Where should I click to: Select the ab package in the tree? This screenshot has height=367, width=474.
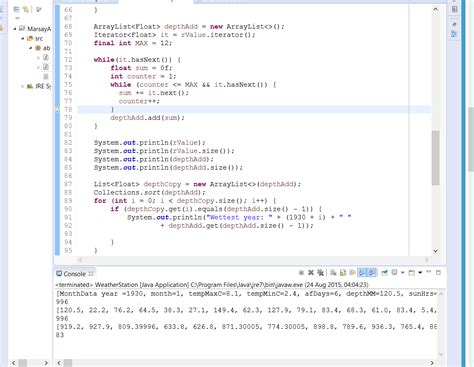pos(43,48)
